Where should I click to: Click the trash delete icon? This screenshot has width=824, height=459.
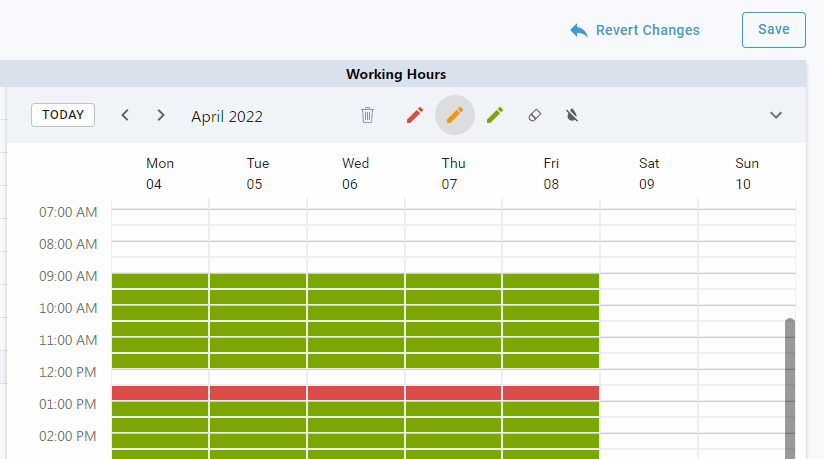click(367, 115)
